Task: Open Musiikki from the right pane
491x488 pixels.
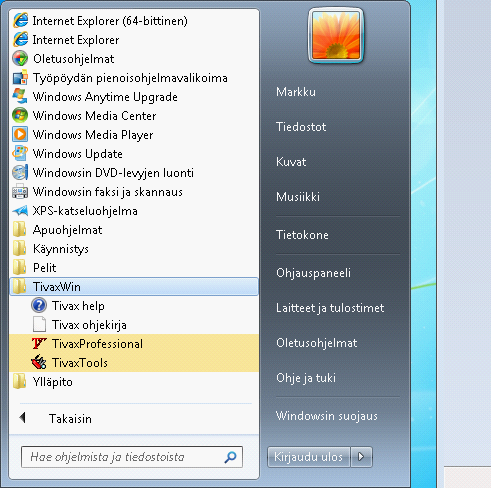Action: tap(298, 197)
